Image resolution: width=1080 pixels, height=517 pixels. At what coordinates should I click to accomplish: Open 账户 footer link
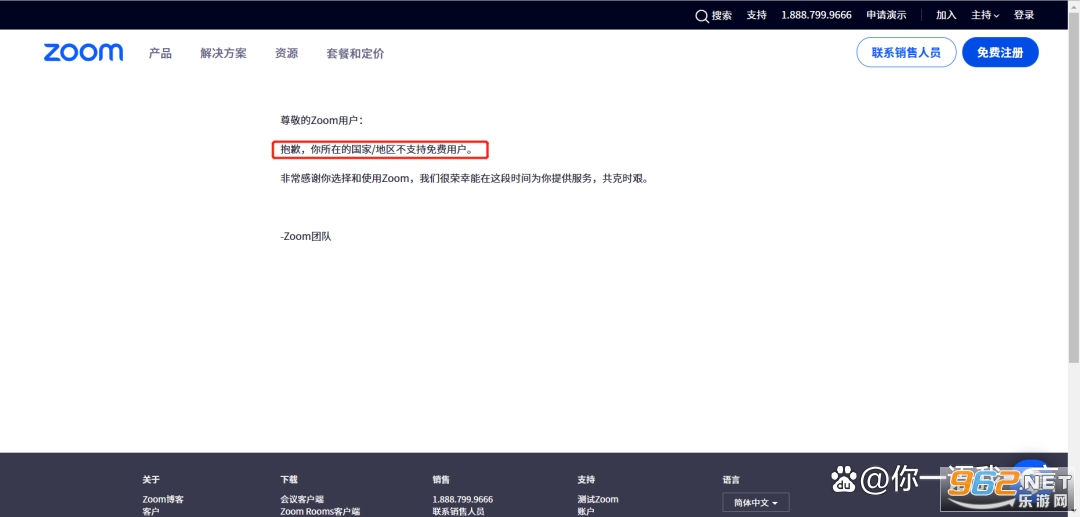tap(586, 511)
